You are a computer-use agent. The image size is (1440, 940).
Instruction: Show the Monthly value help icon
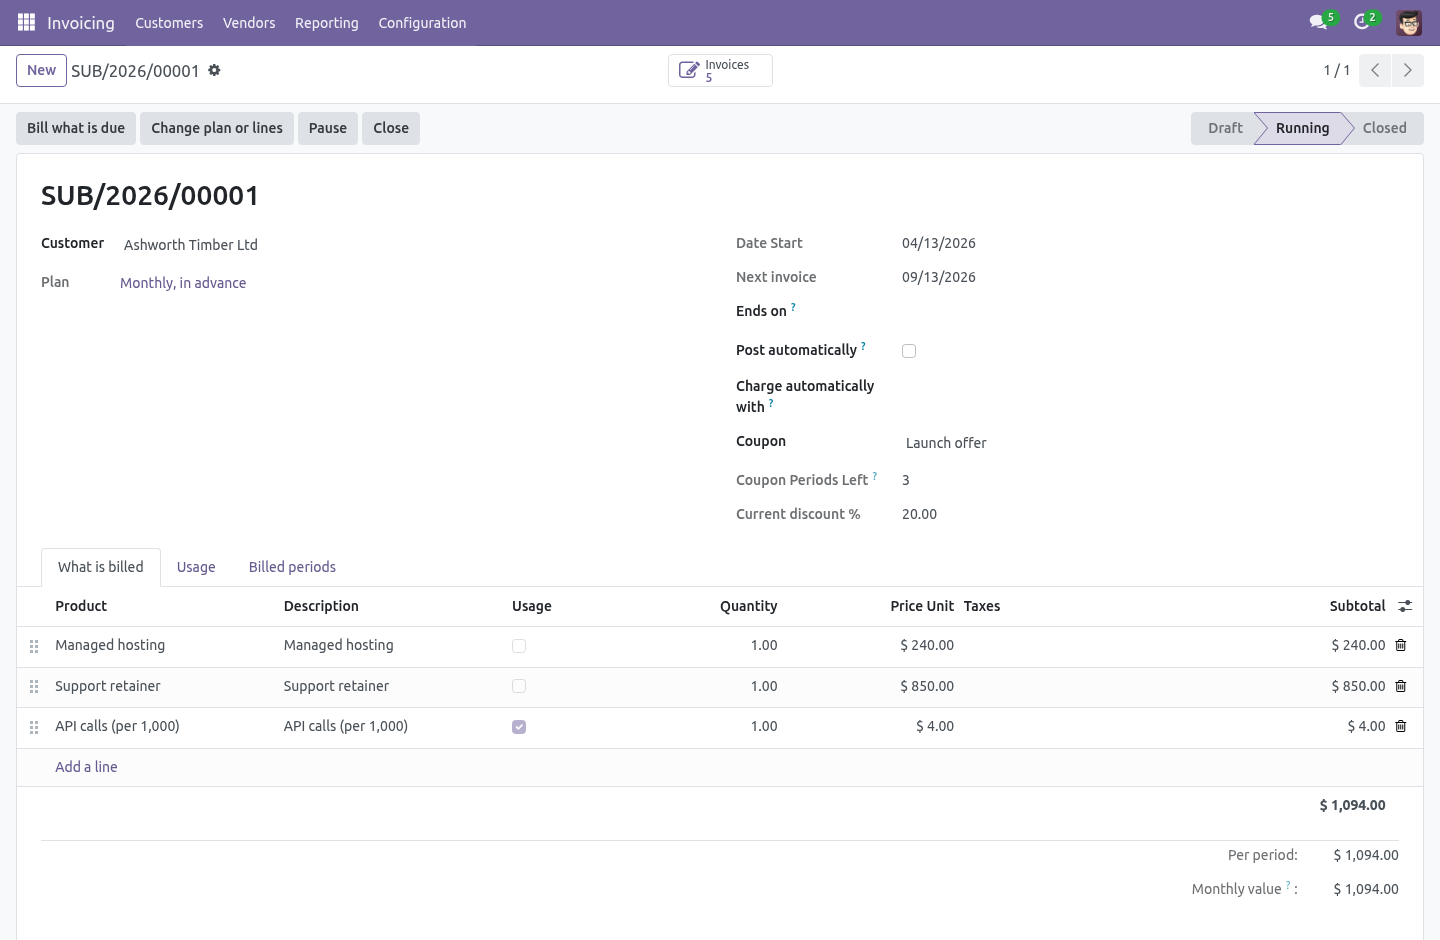(x=1288, y=885)
